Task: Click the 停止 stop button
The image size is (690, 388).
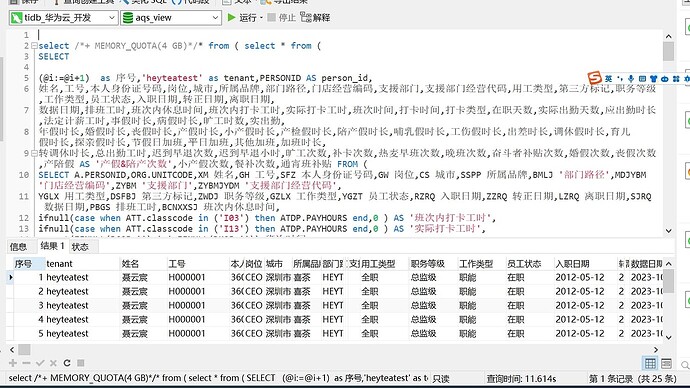Action: [282, 18]
